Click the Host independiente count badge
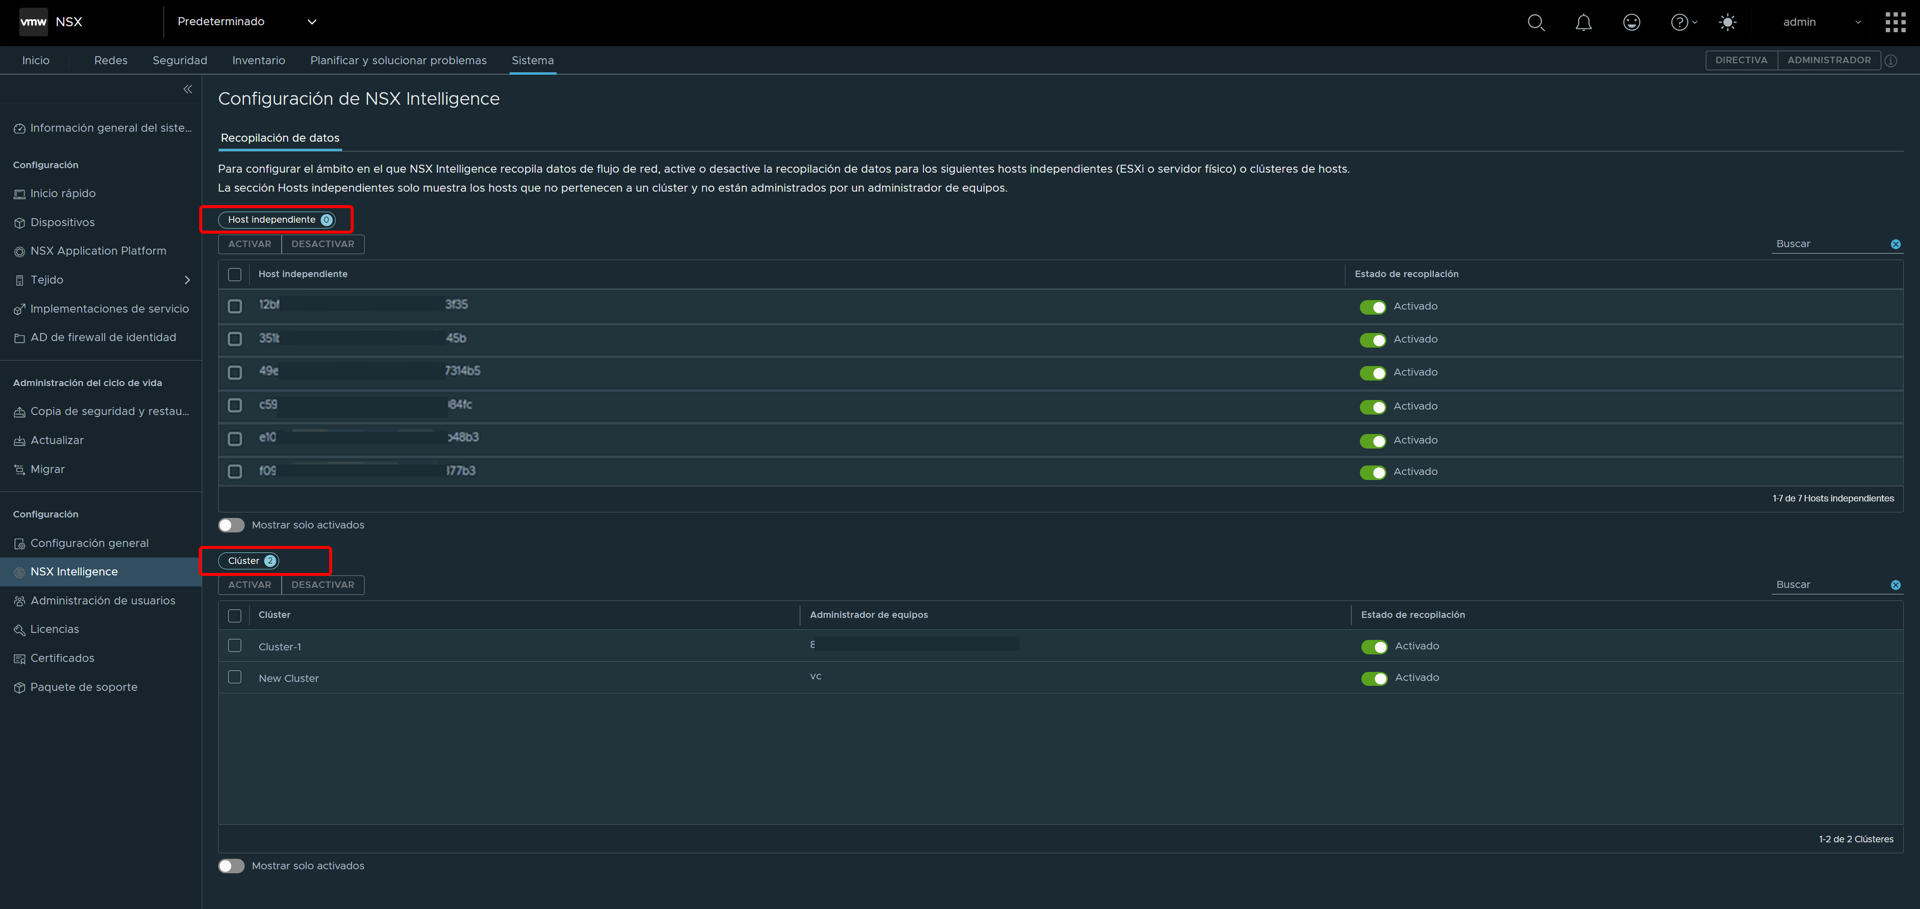 327,220
